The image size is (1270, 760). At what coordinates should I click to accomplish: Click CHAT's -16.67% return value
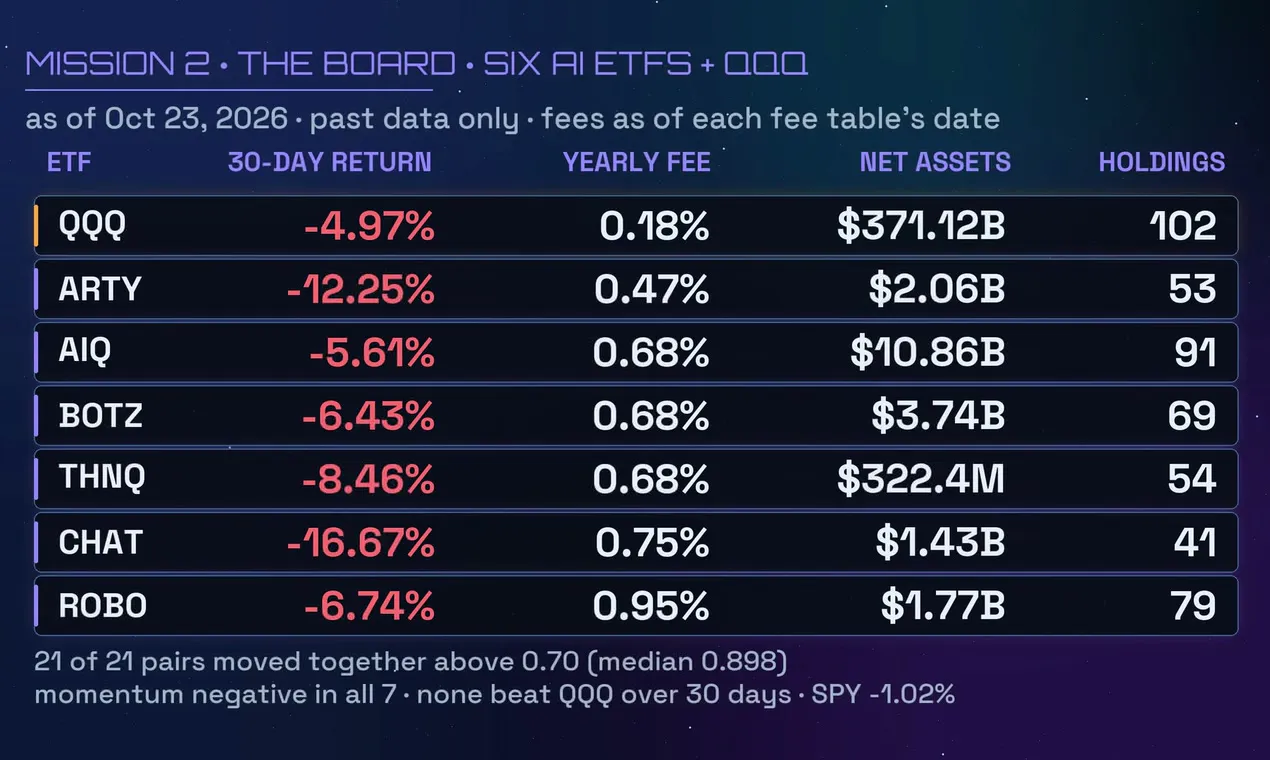(360, 543)
